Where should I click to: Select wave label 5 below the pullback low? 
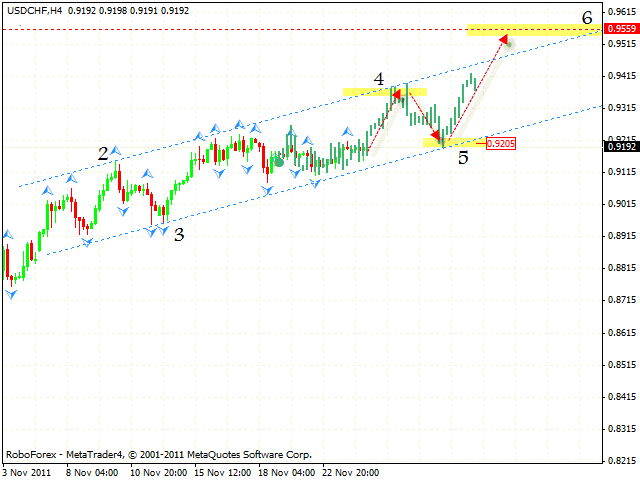point(463,158)
